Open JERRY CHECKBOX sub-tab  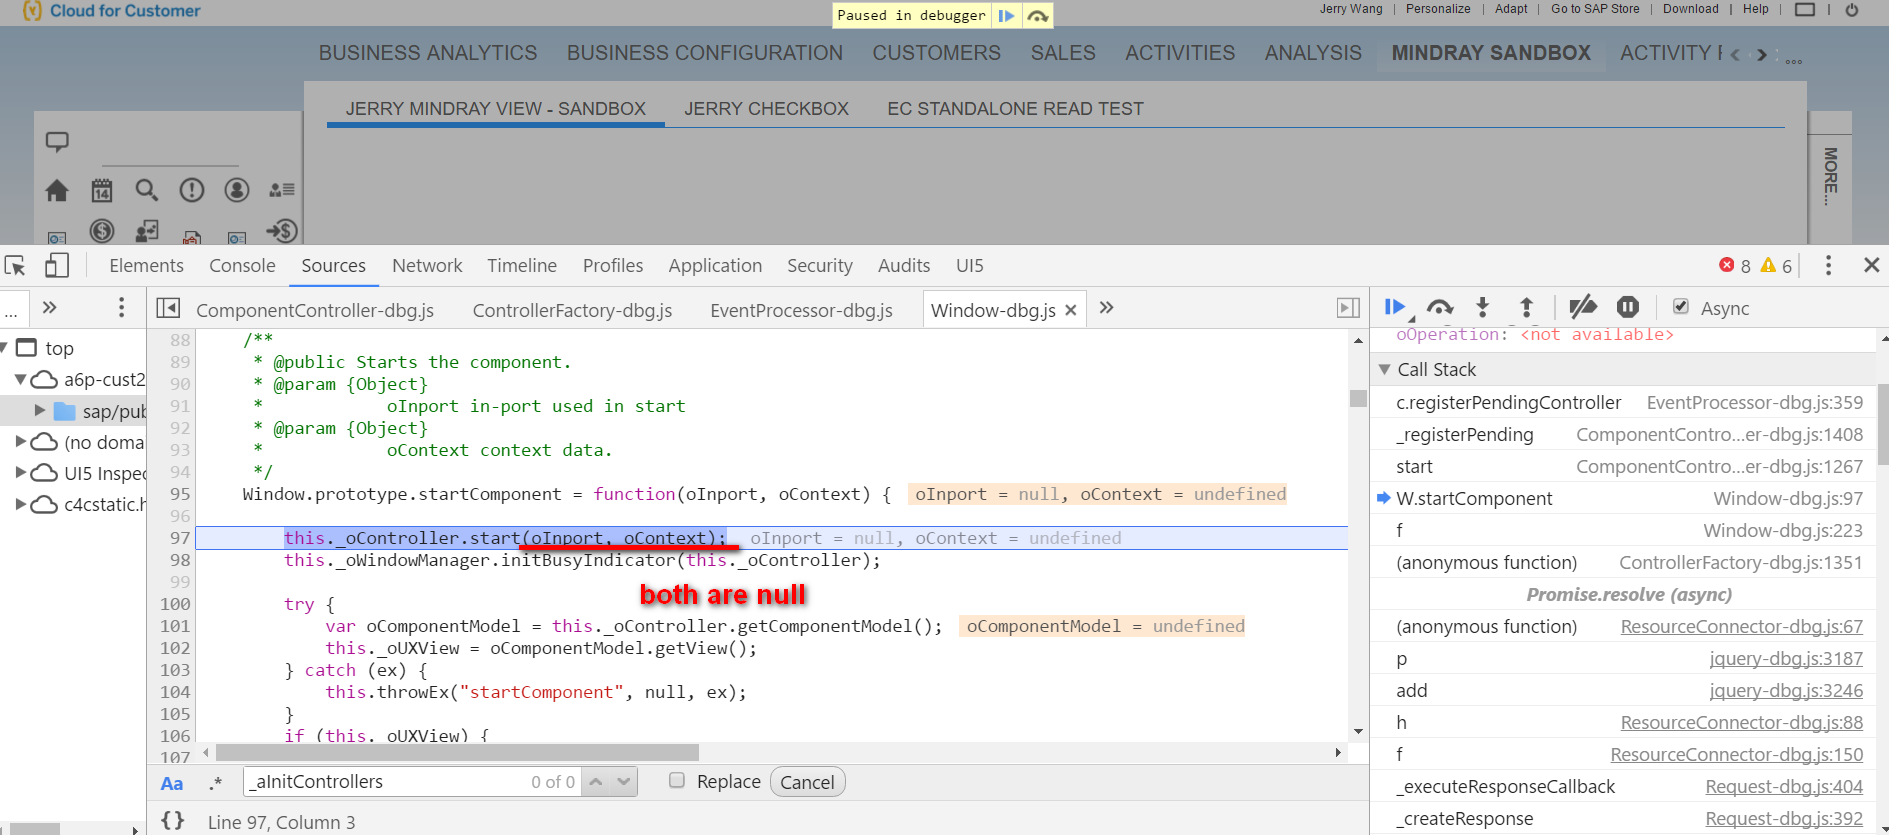[766, 108]
